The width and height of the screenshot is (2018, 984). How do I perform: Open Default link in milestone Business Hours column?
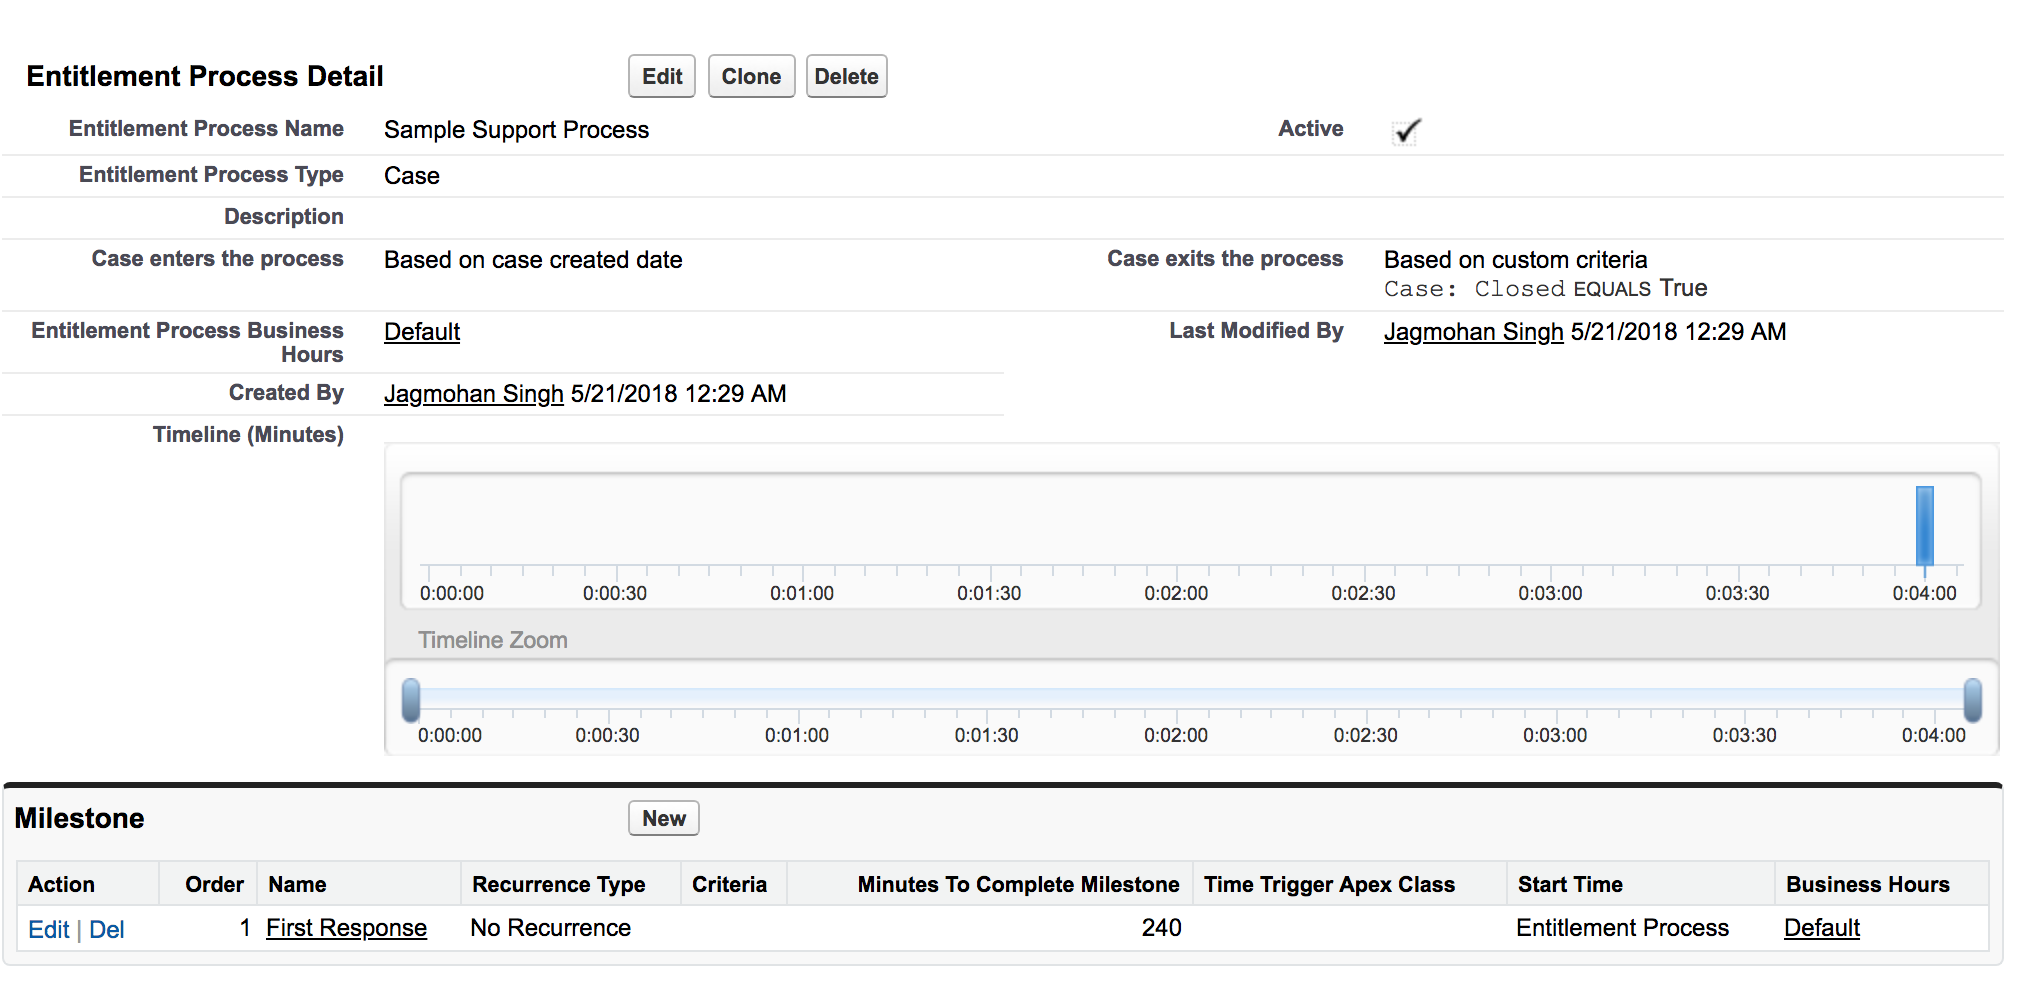pyautogui.click(x=1821, y=928)
